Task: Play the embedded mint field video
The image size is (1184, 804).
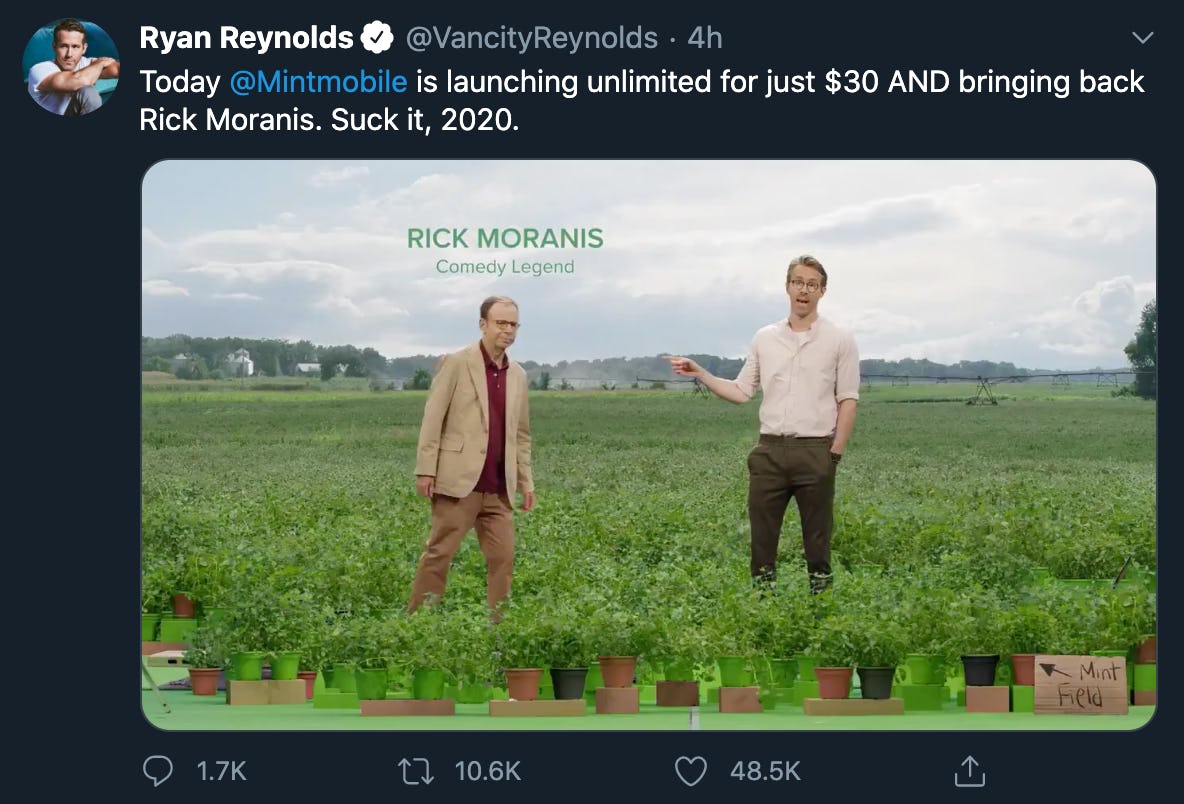Action: (648, 445)
